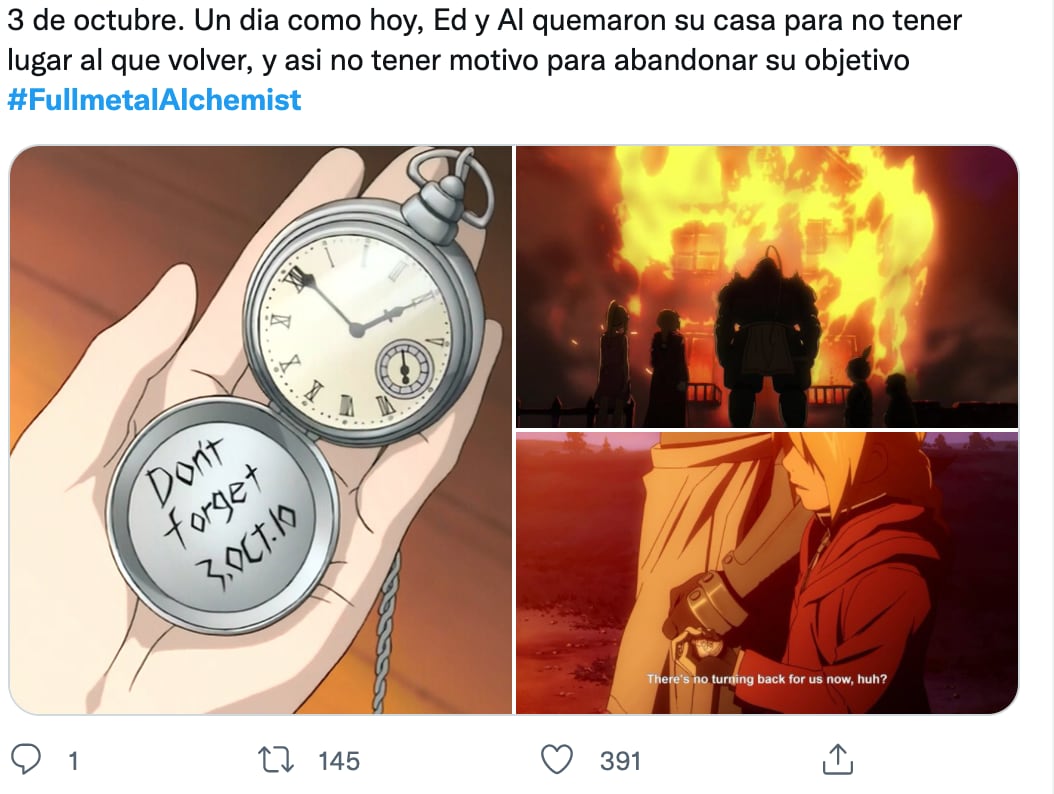This screenshot has width=1054, height=794.
Task: Click the like count 391
Action: pyautogui.click(x=620, y=760)
